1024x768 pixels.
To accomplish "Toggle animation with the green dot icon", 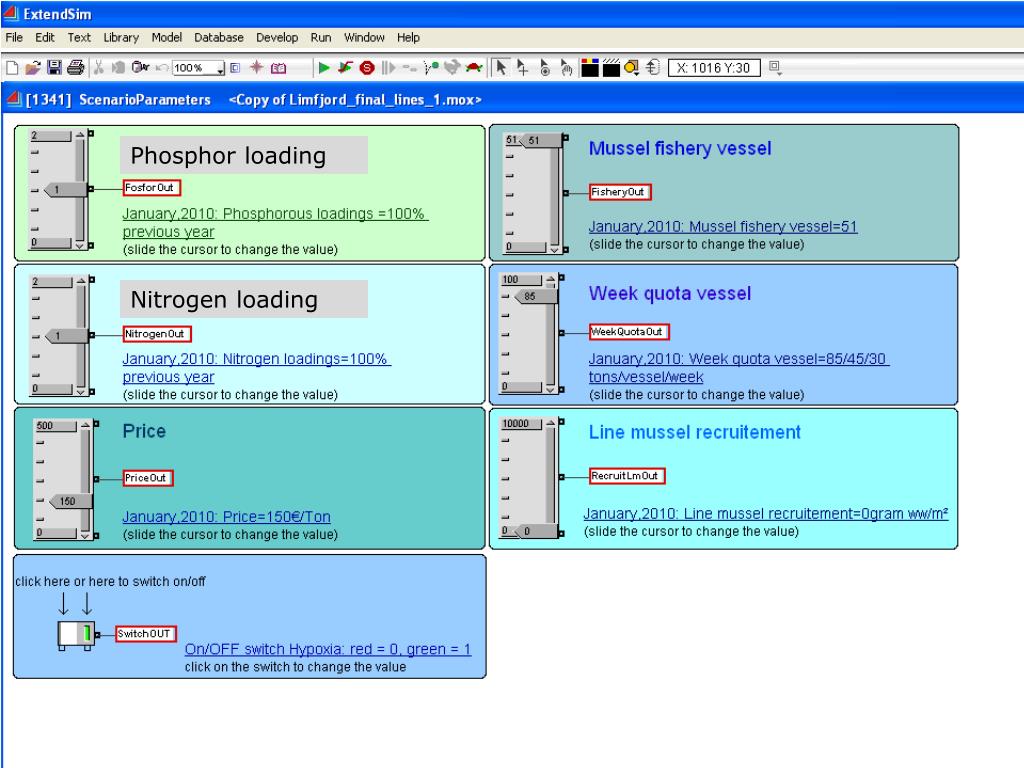I will coord(431,67).
